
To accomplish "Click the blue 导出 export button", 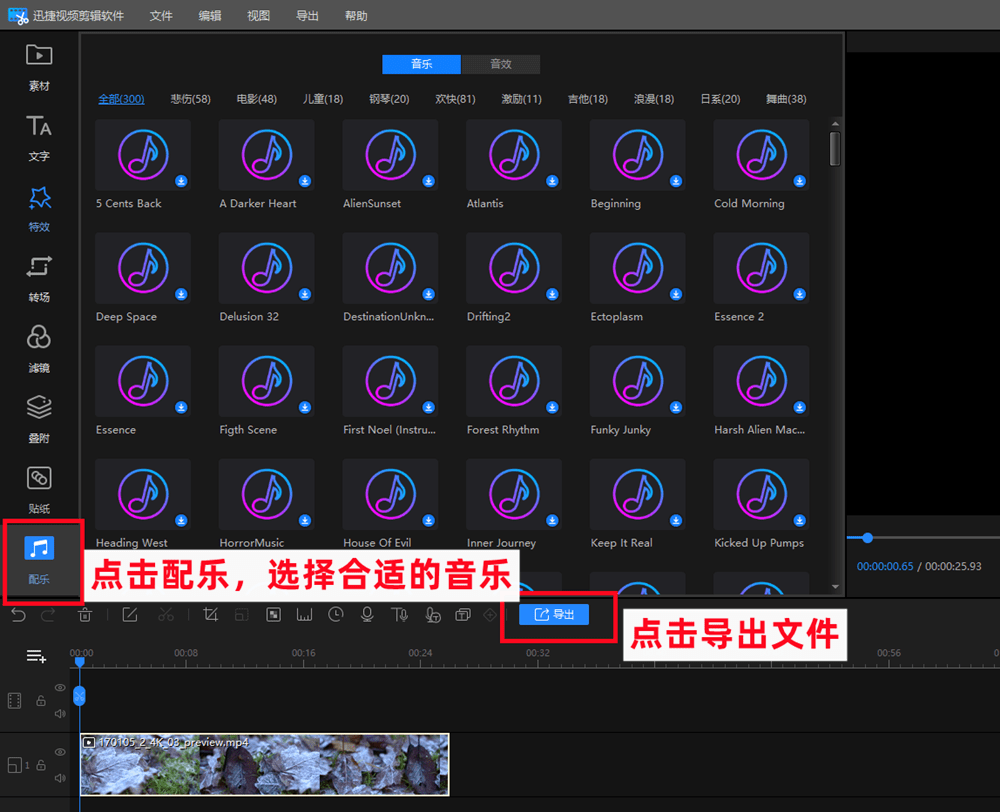I will click(x=554, y=614).
